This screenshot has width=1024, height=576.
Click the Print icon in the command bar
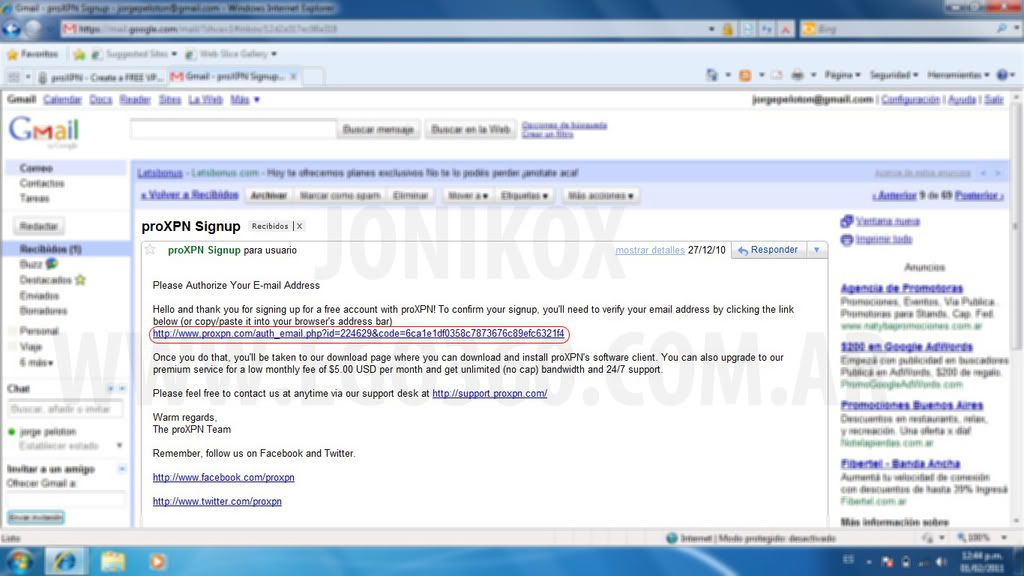click(797, 75)
